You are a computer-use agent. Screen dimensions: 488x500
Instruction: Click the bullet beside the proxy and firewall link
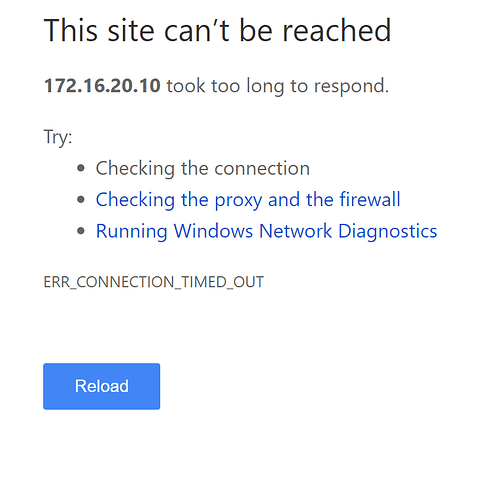[81, 200]
